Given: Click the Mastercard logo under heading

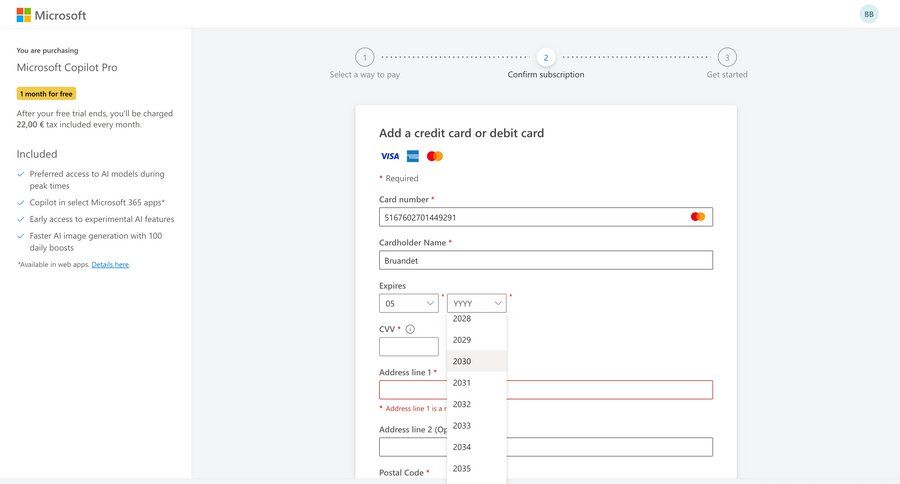Looking at the screenshot, I should (x=435, y=156).
